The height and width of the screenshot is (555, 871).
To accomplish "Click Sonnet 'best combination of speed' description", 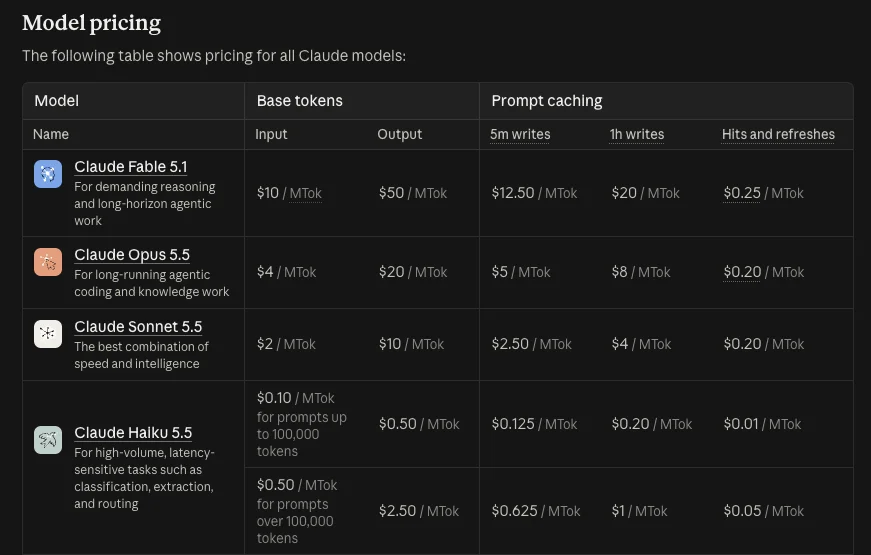I will point(141,355).
